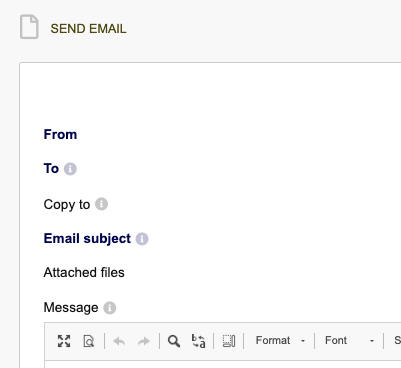Open the Format dropdown
The width and height of the screenshot is (401, 368).
point(280,341)
